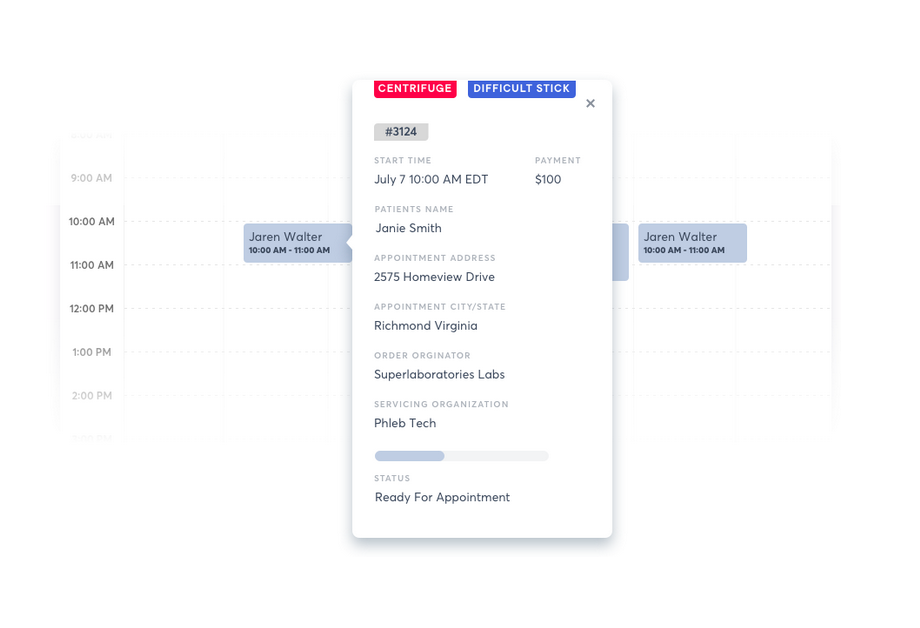Viewport: 920px width, 628px height.
Task: Click the appointment status progress bar
Action: (x=461, y=456)
